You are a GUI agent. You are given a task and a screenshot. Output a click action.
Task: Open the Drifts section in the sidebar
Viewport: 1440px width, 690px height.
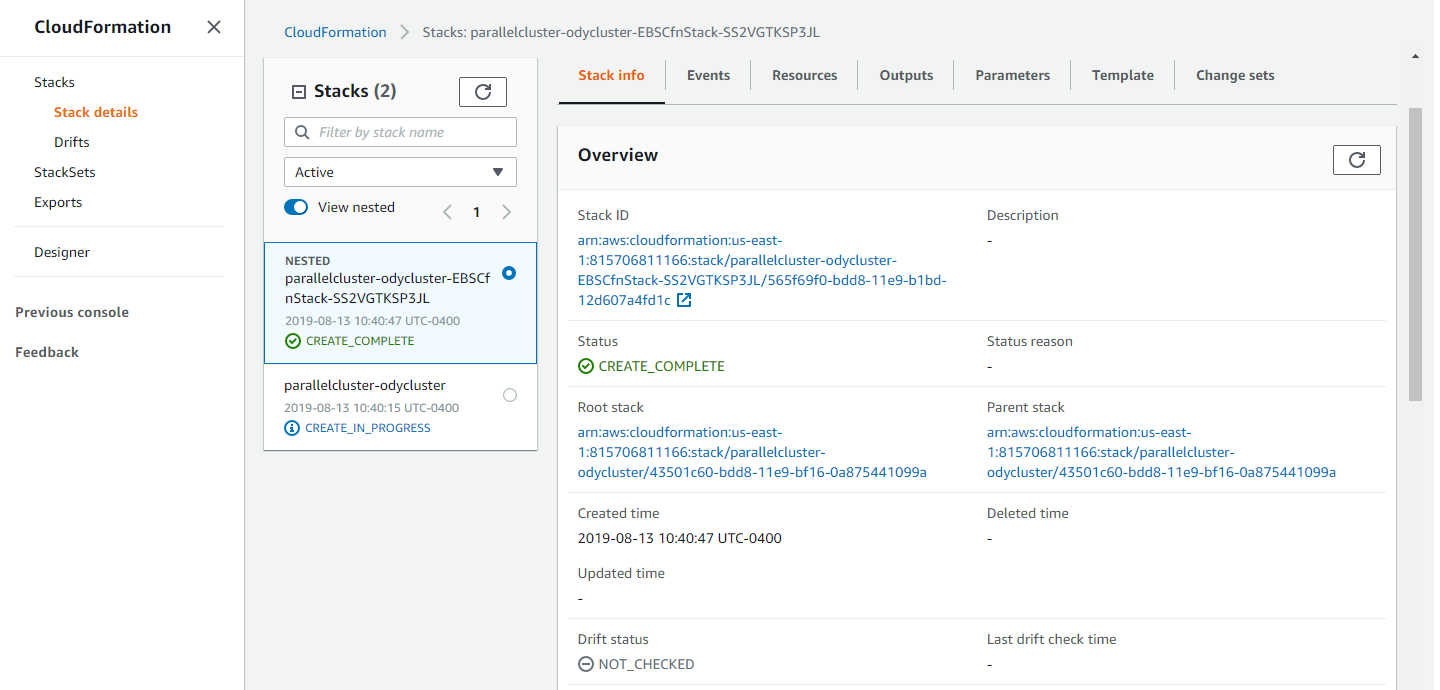click(71, 141)
